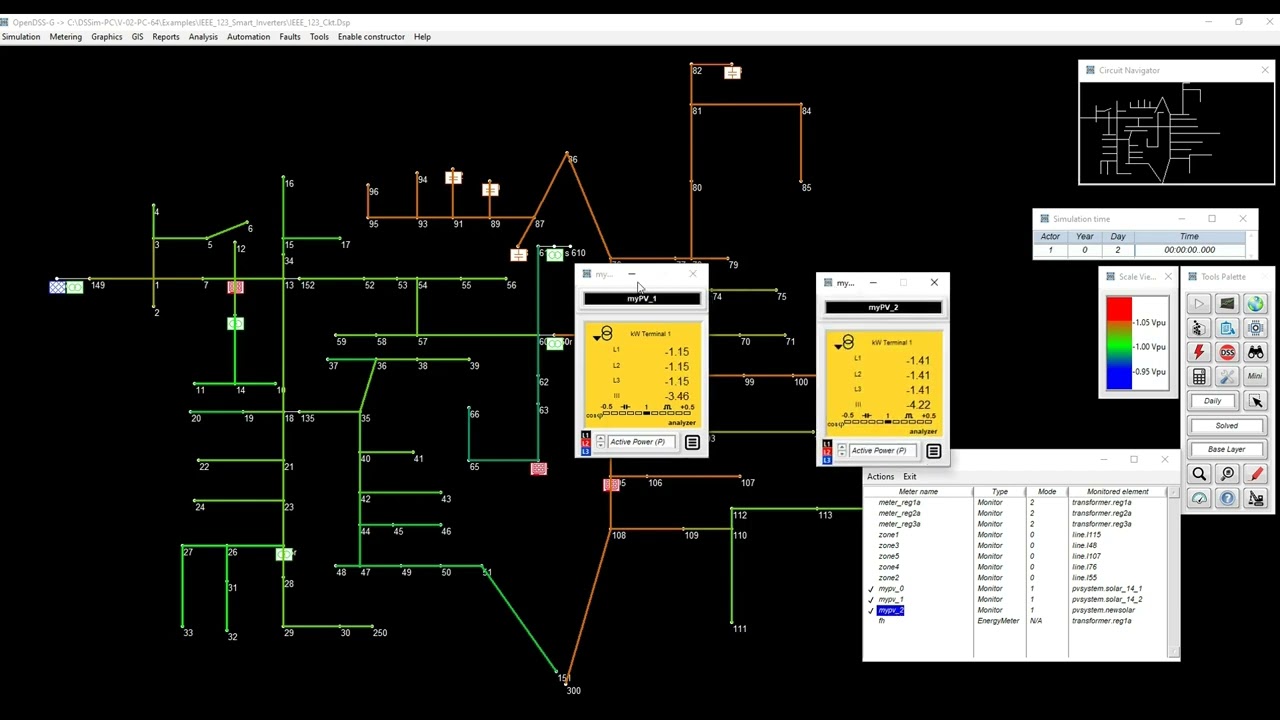1280x720 pixels.
Task: Click the zoom-to-element magnifier icon
Action: click(x=1227, y=474)
